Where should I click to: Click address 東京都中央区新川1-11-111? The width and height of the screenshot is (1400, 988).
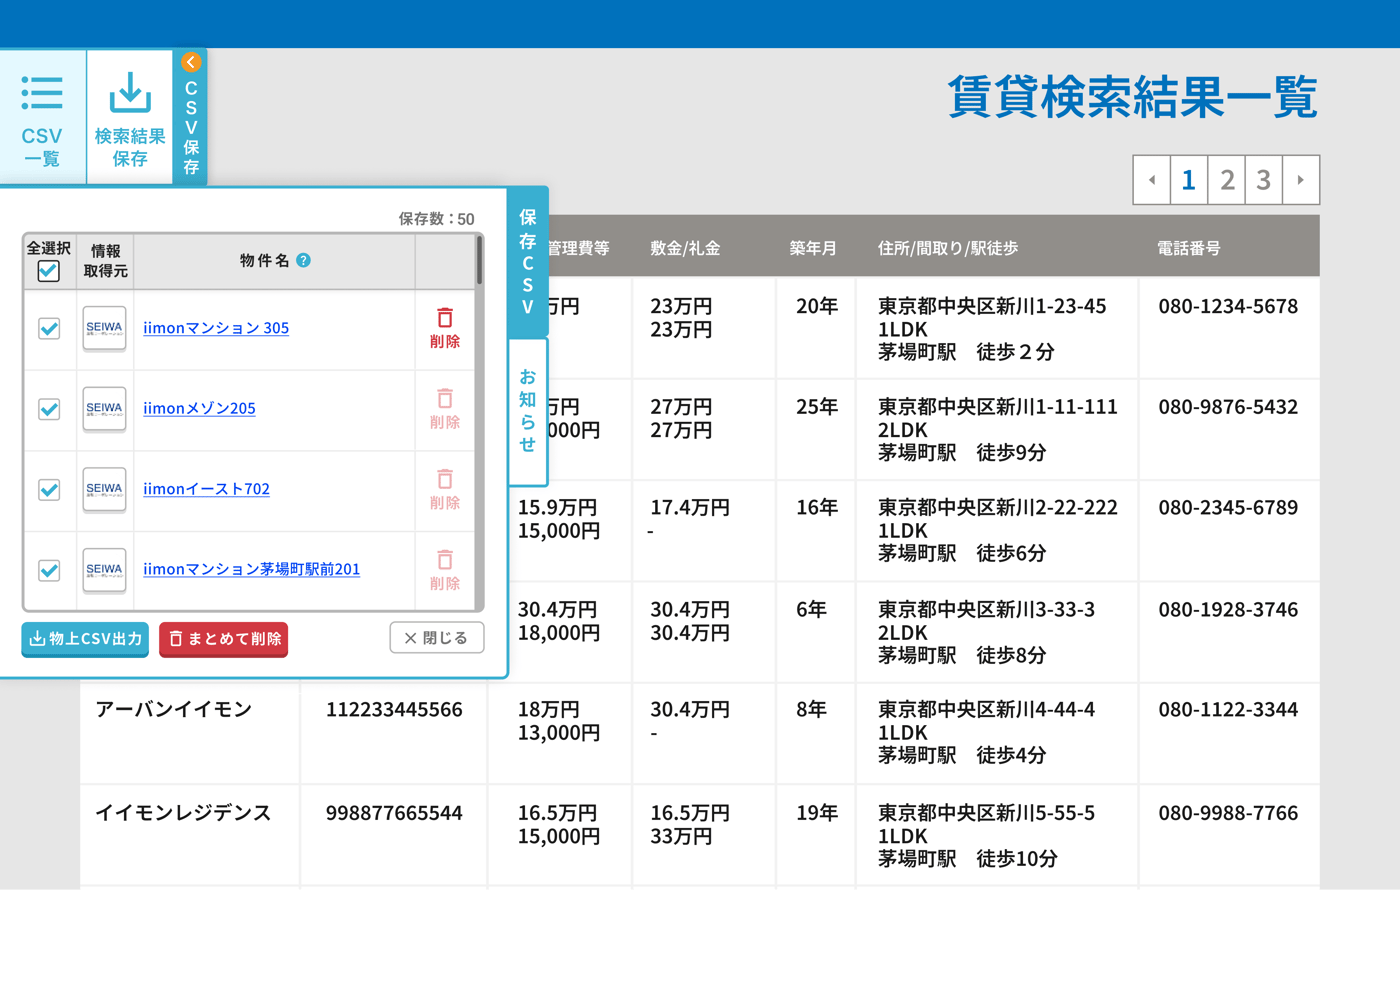[x=997, y=407]
